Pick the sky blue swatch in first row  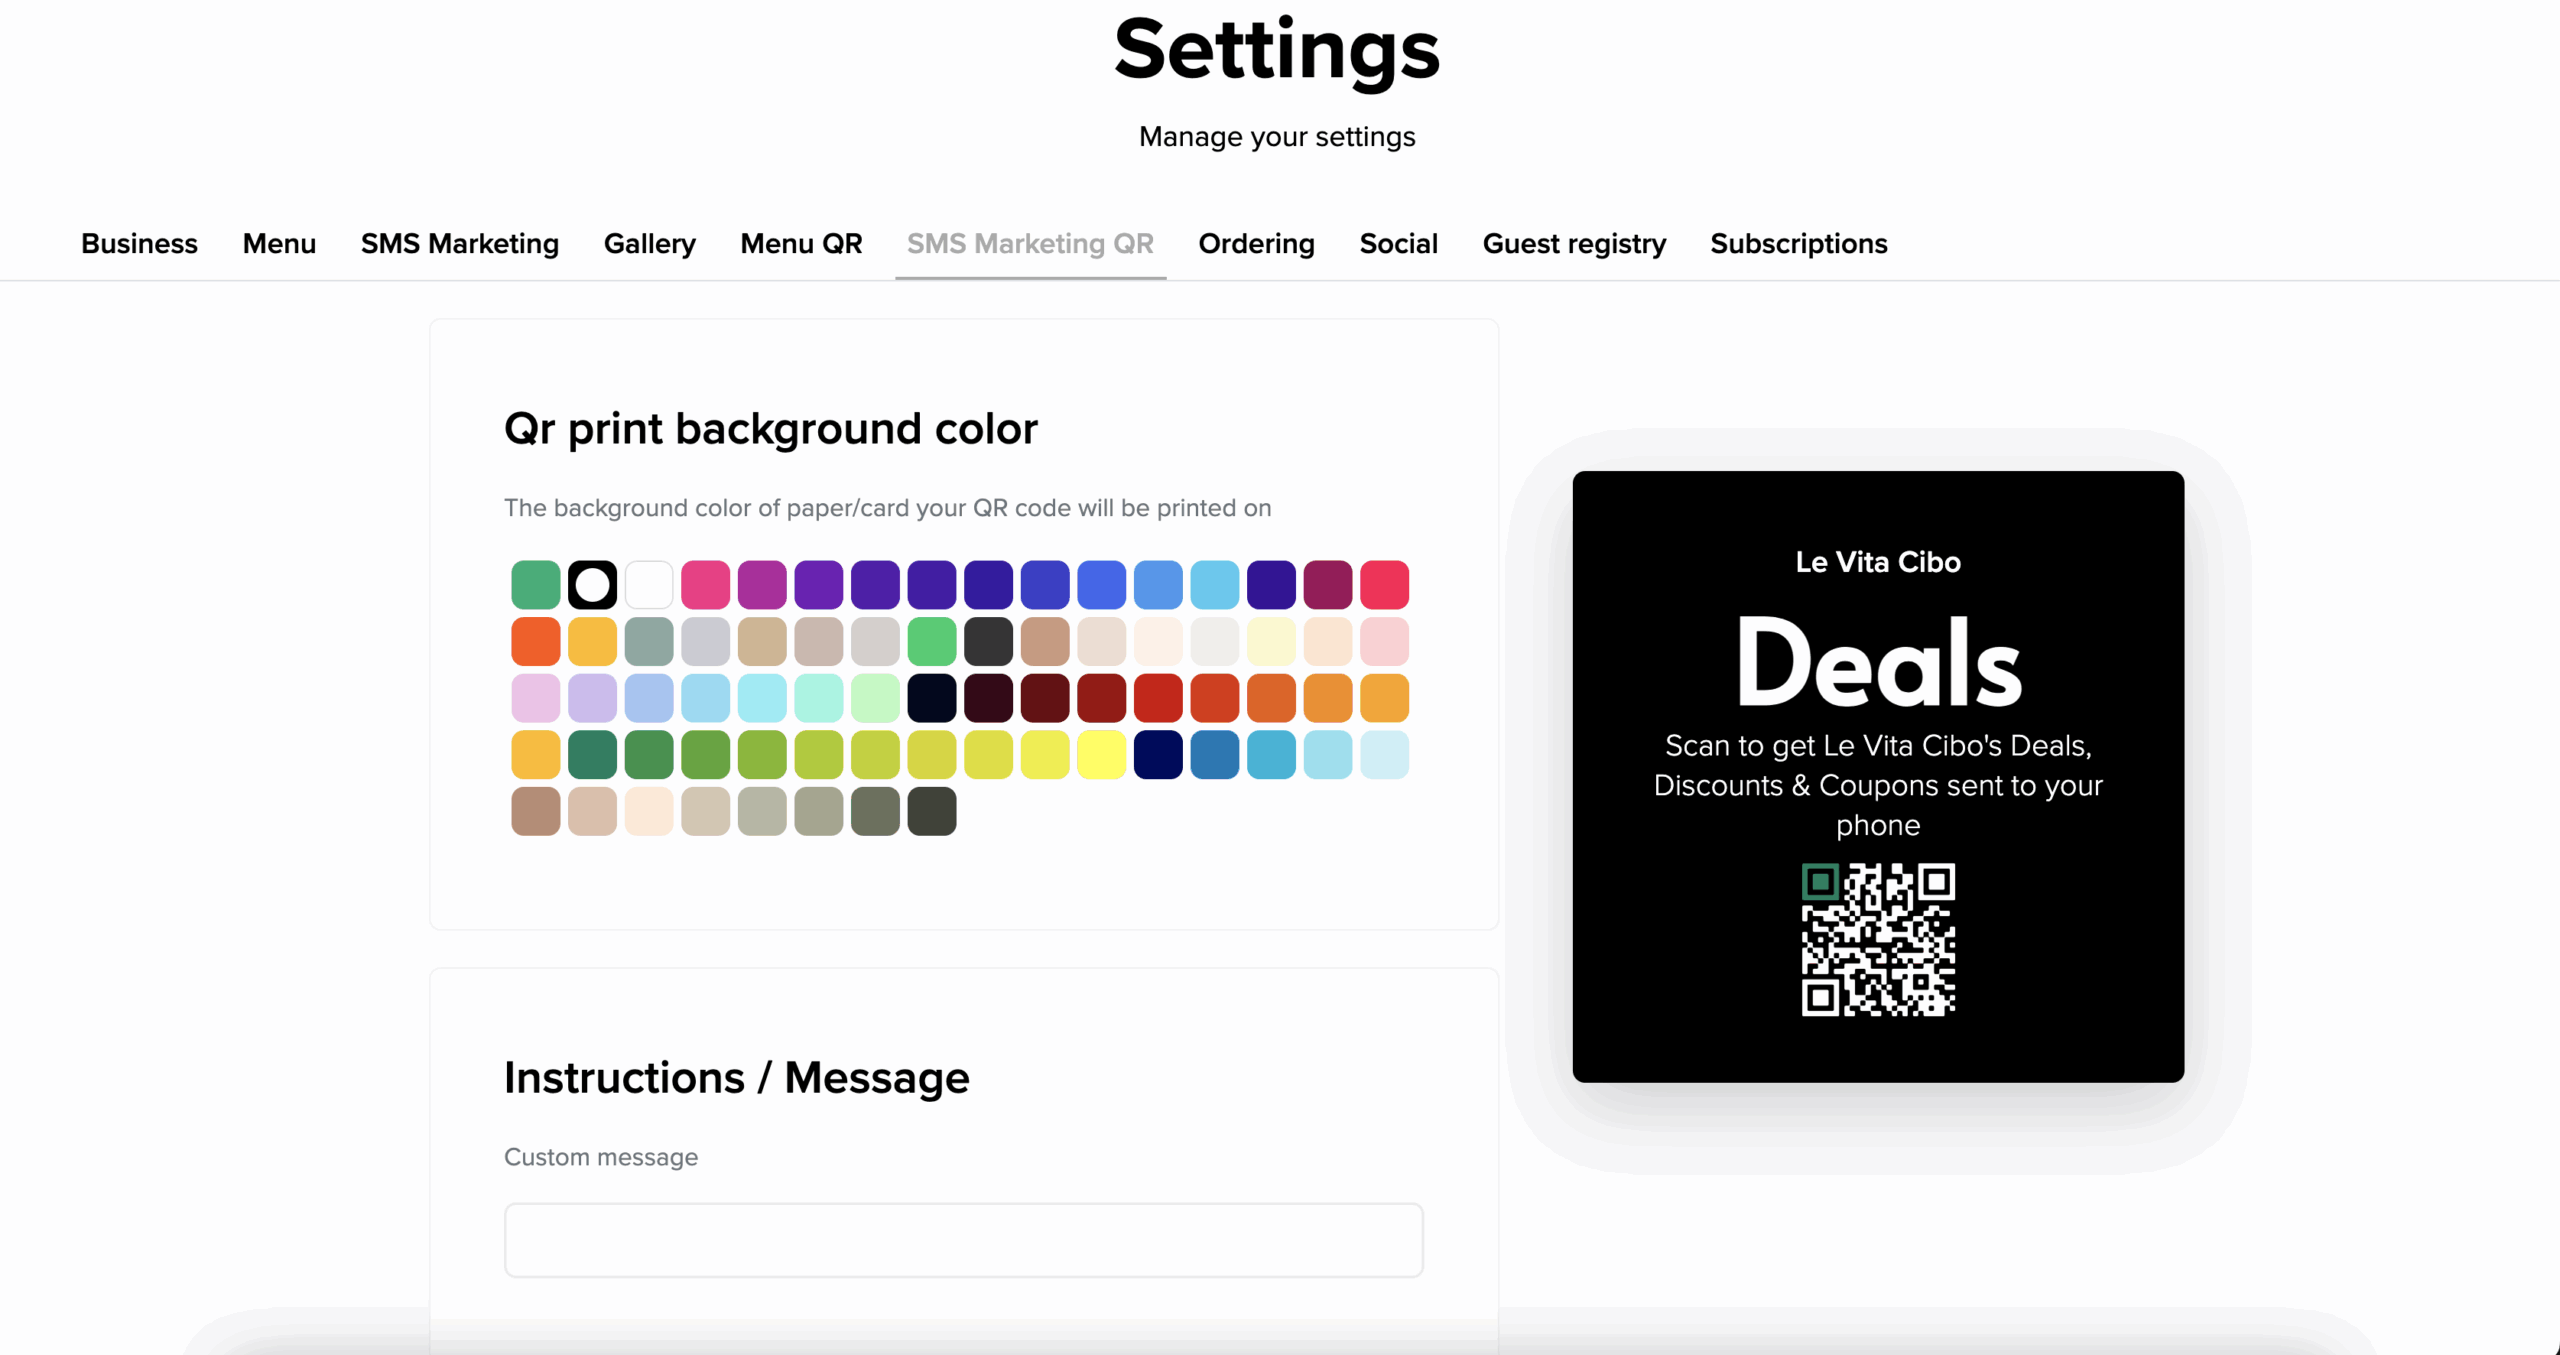pos(1215,585)
